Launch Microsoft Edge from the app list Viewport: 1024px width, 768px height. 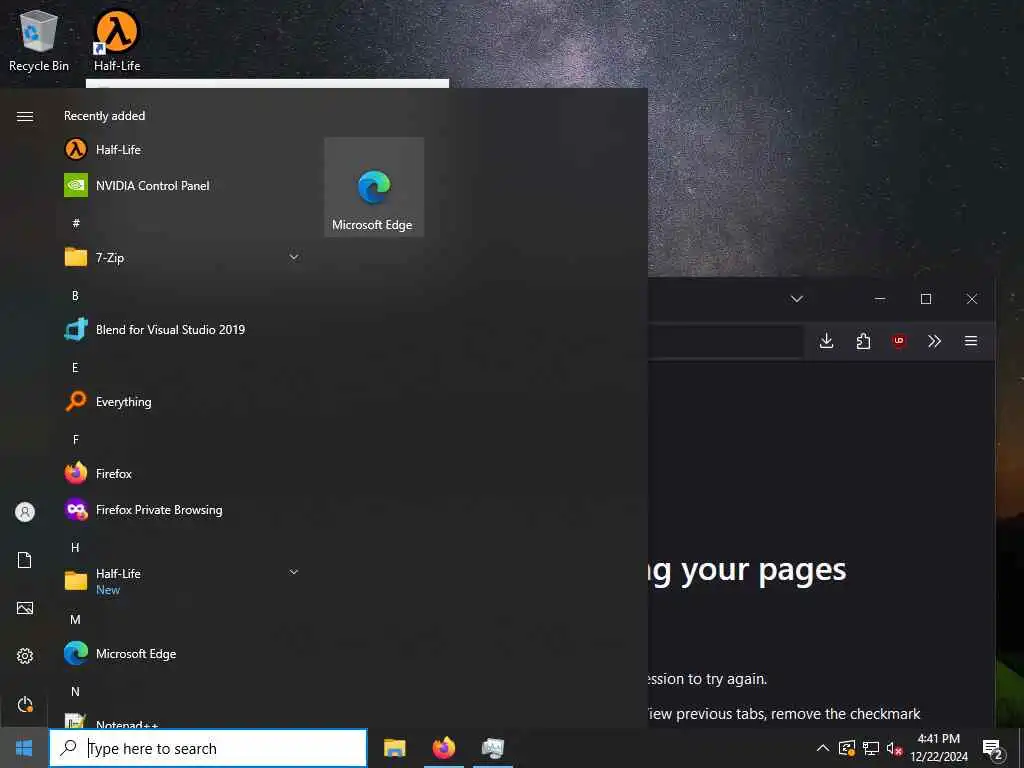click(x=183, y=653)
